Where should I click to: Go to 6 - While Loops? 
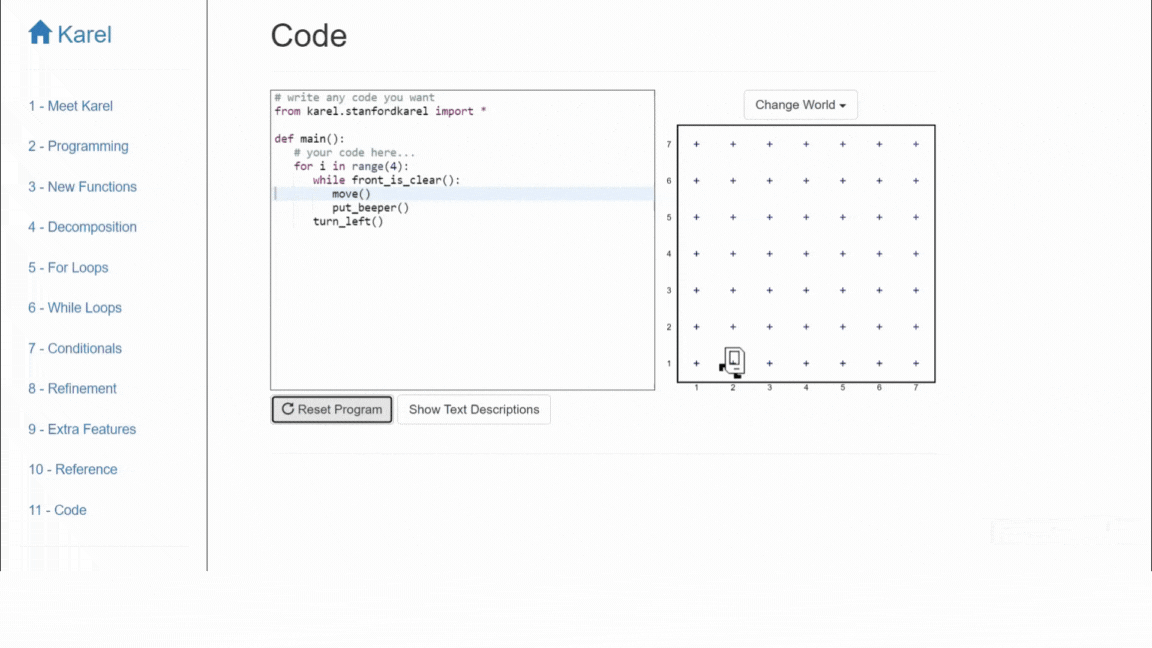pyautogui.click(x=75, y=308)
